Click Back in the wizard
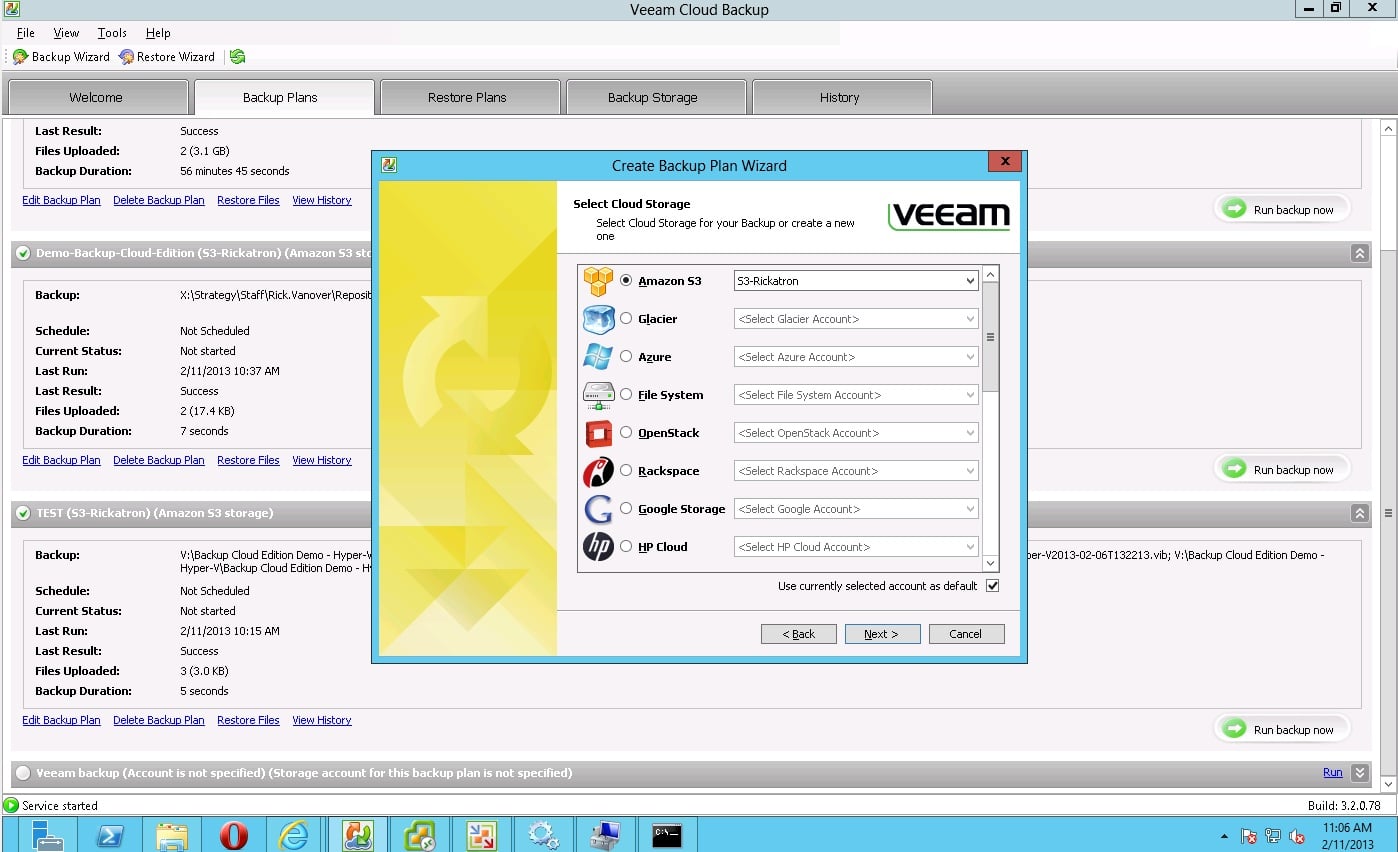 pyautogui.click(x=798, y=634)
